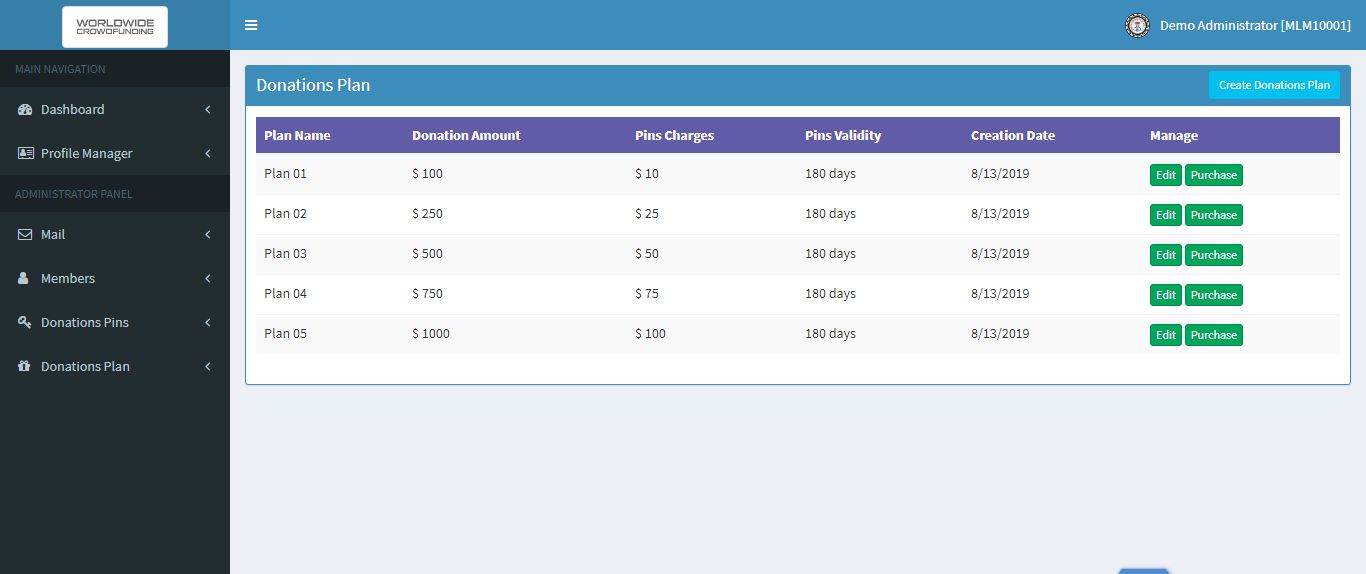Edit Plan 03
This screenshot has height=574, width=1366.
(x=1166, y=255)
